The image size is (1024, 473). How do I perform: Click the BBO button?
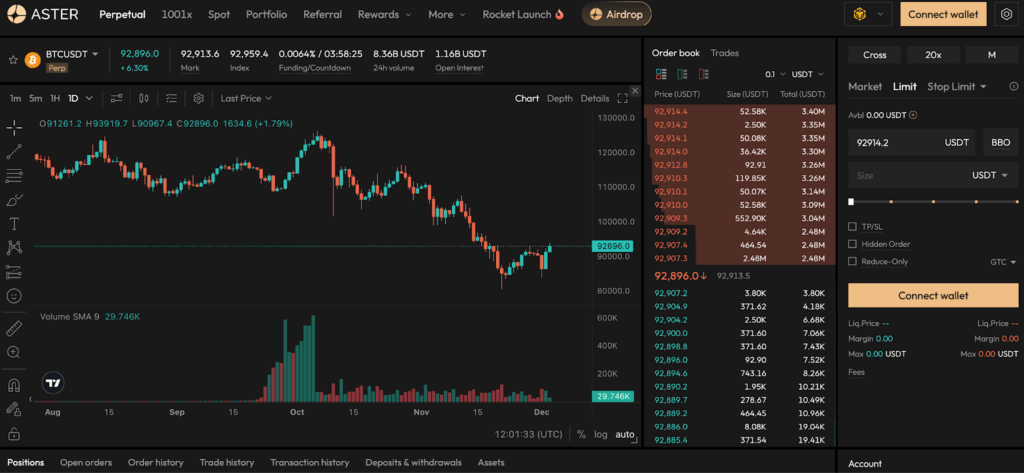1000,142
